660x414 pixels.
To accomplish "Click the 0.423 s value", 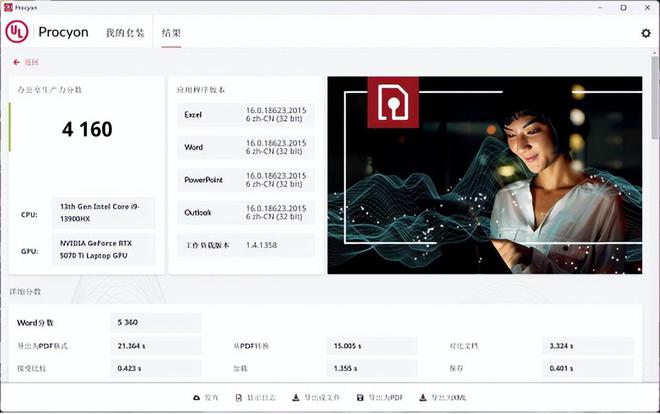I will point(156,369).
